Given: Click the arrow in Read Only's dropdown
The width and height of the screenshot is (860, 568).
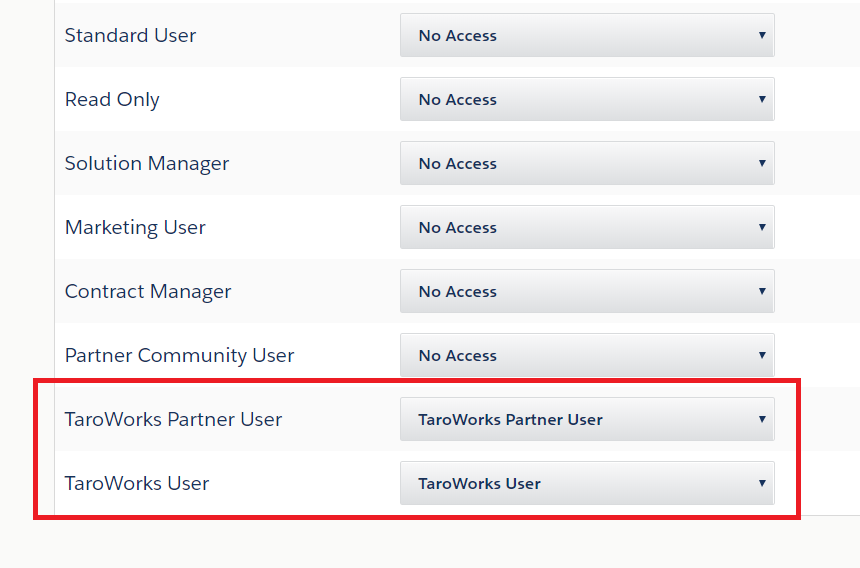Looking at the screenshot, I should click(x=761, y=99).
